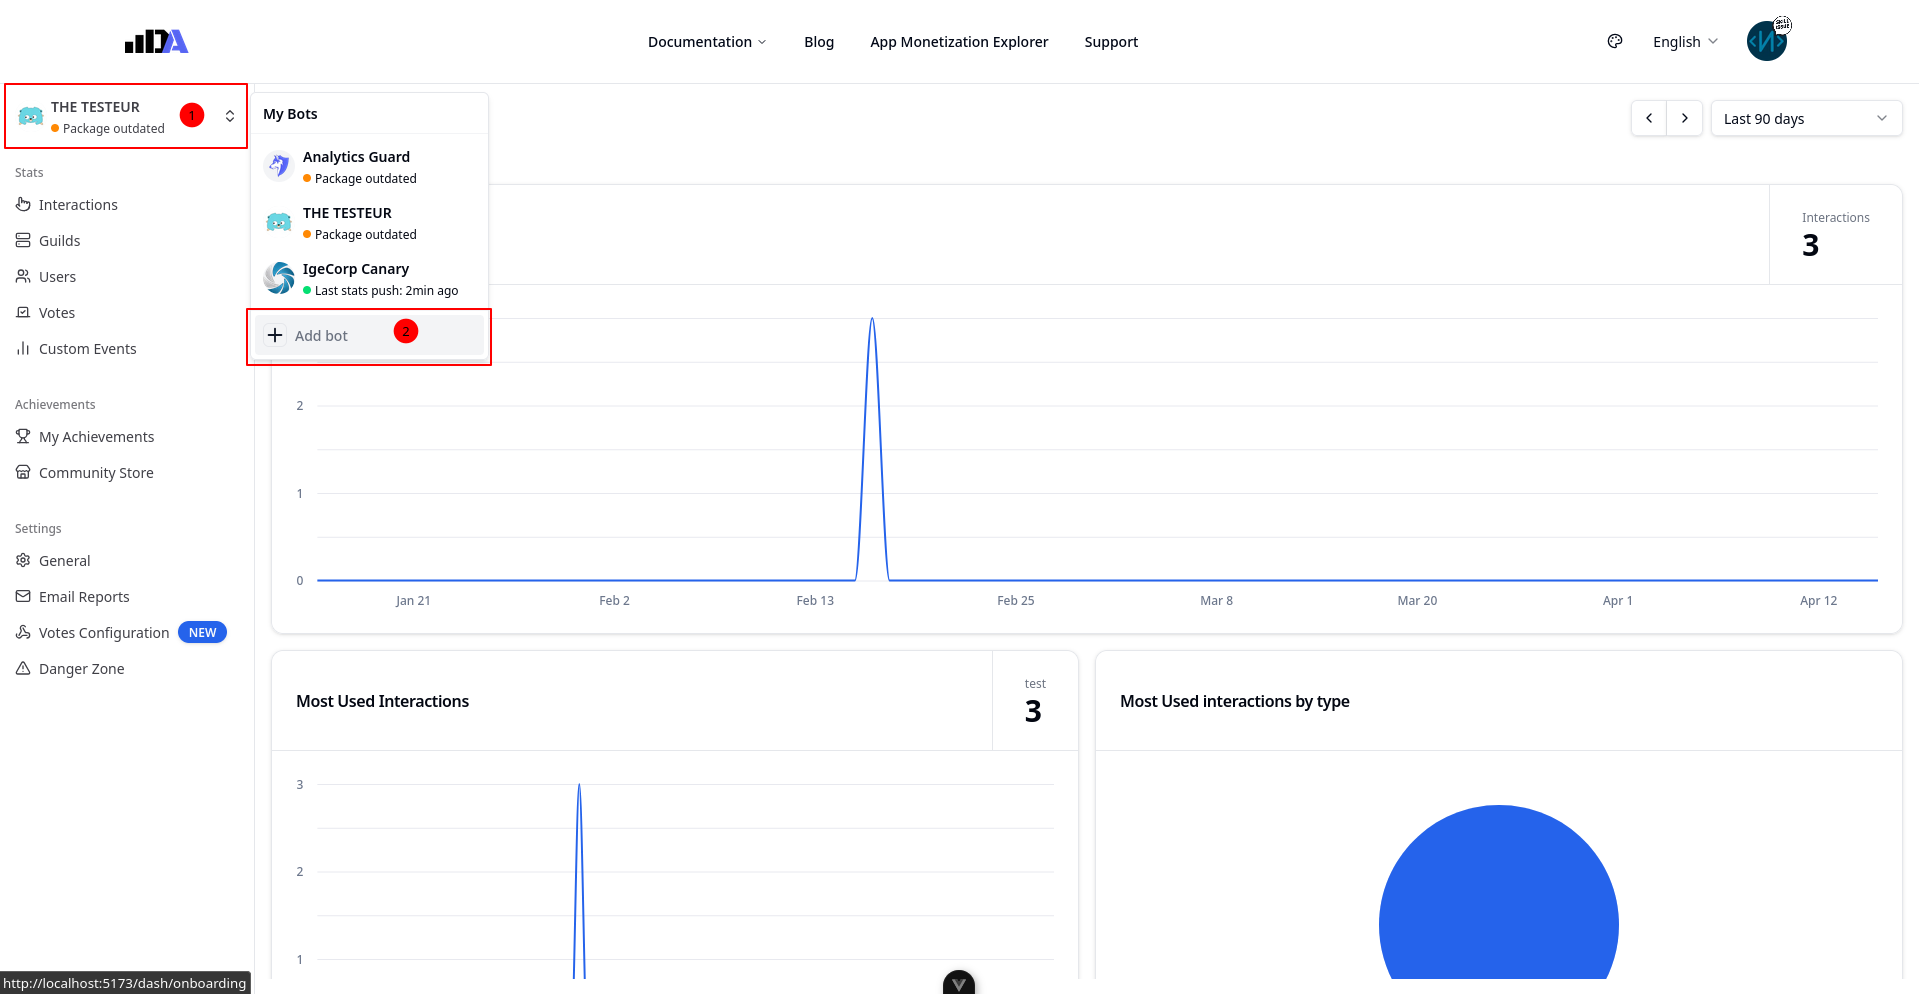Open Votes Configuration settings
This screenshot has width=1919, height=994.
click(x=103, y=632)
